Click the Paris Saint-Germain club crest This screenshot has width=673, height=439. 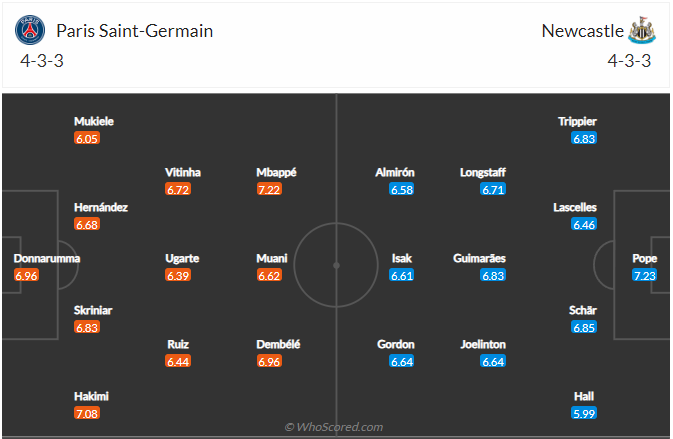coord(31,30)
